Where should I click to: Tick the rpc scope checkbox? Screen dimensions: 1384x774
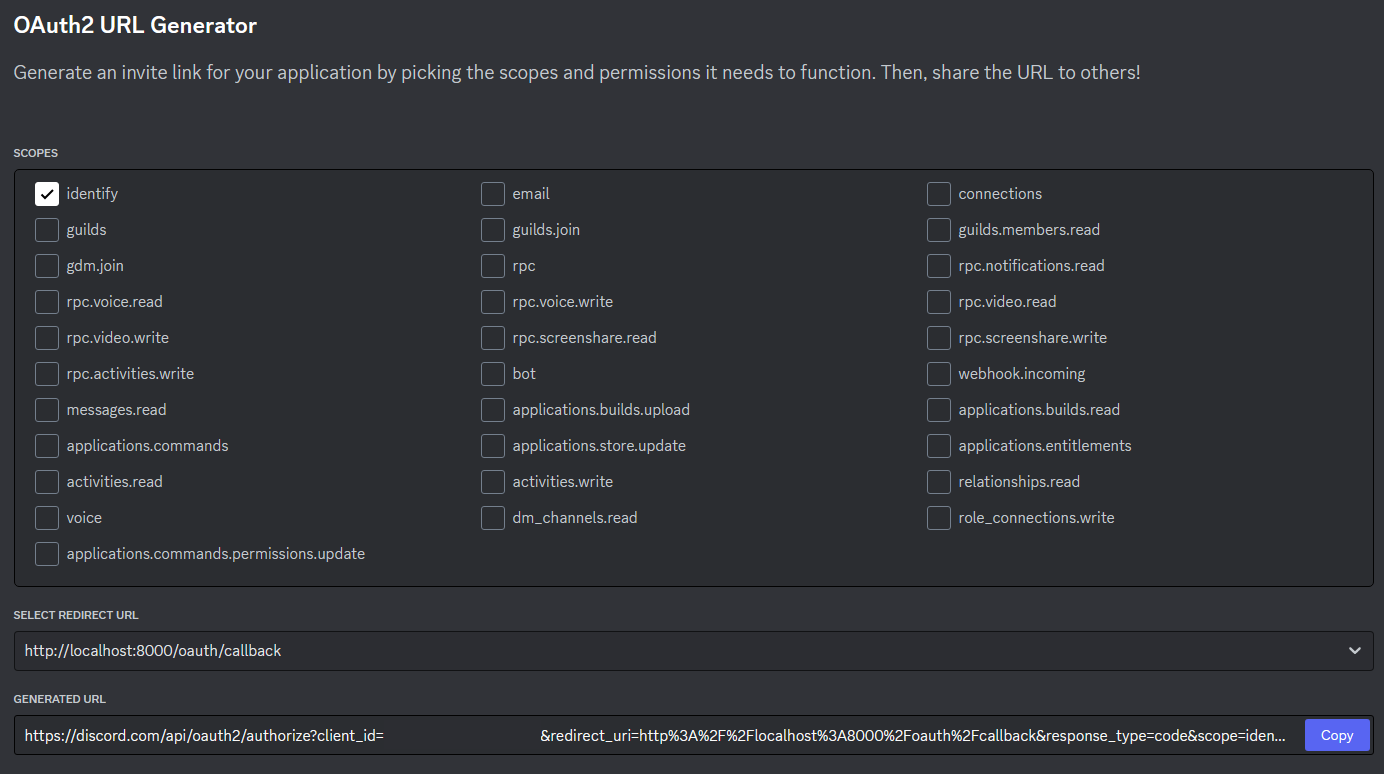coord(493,266)
